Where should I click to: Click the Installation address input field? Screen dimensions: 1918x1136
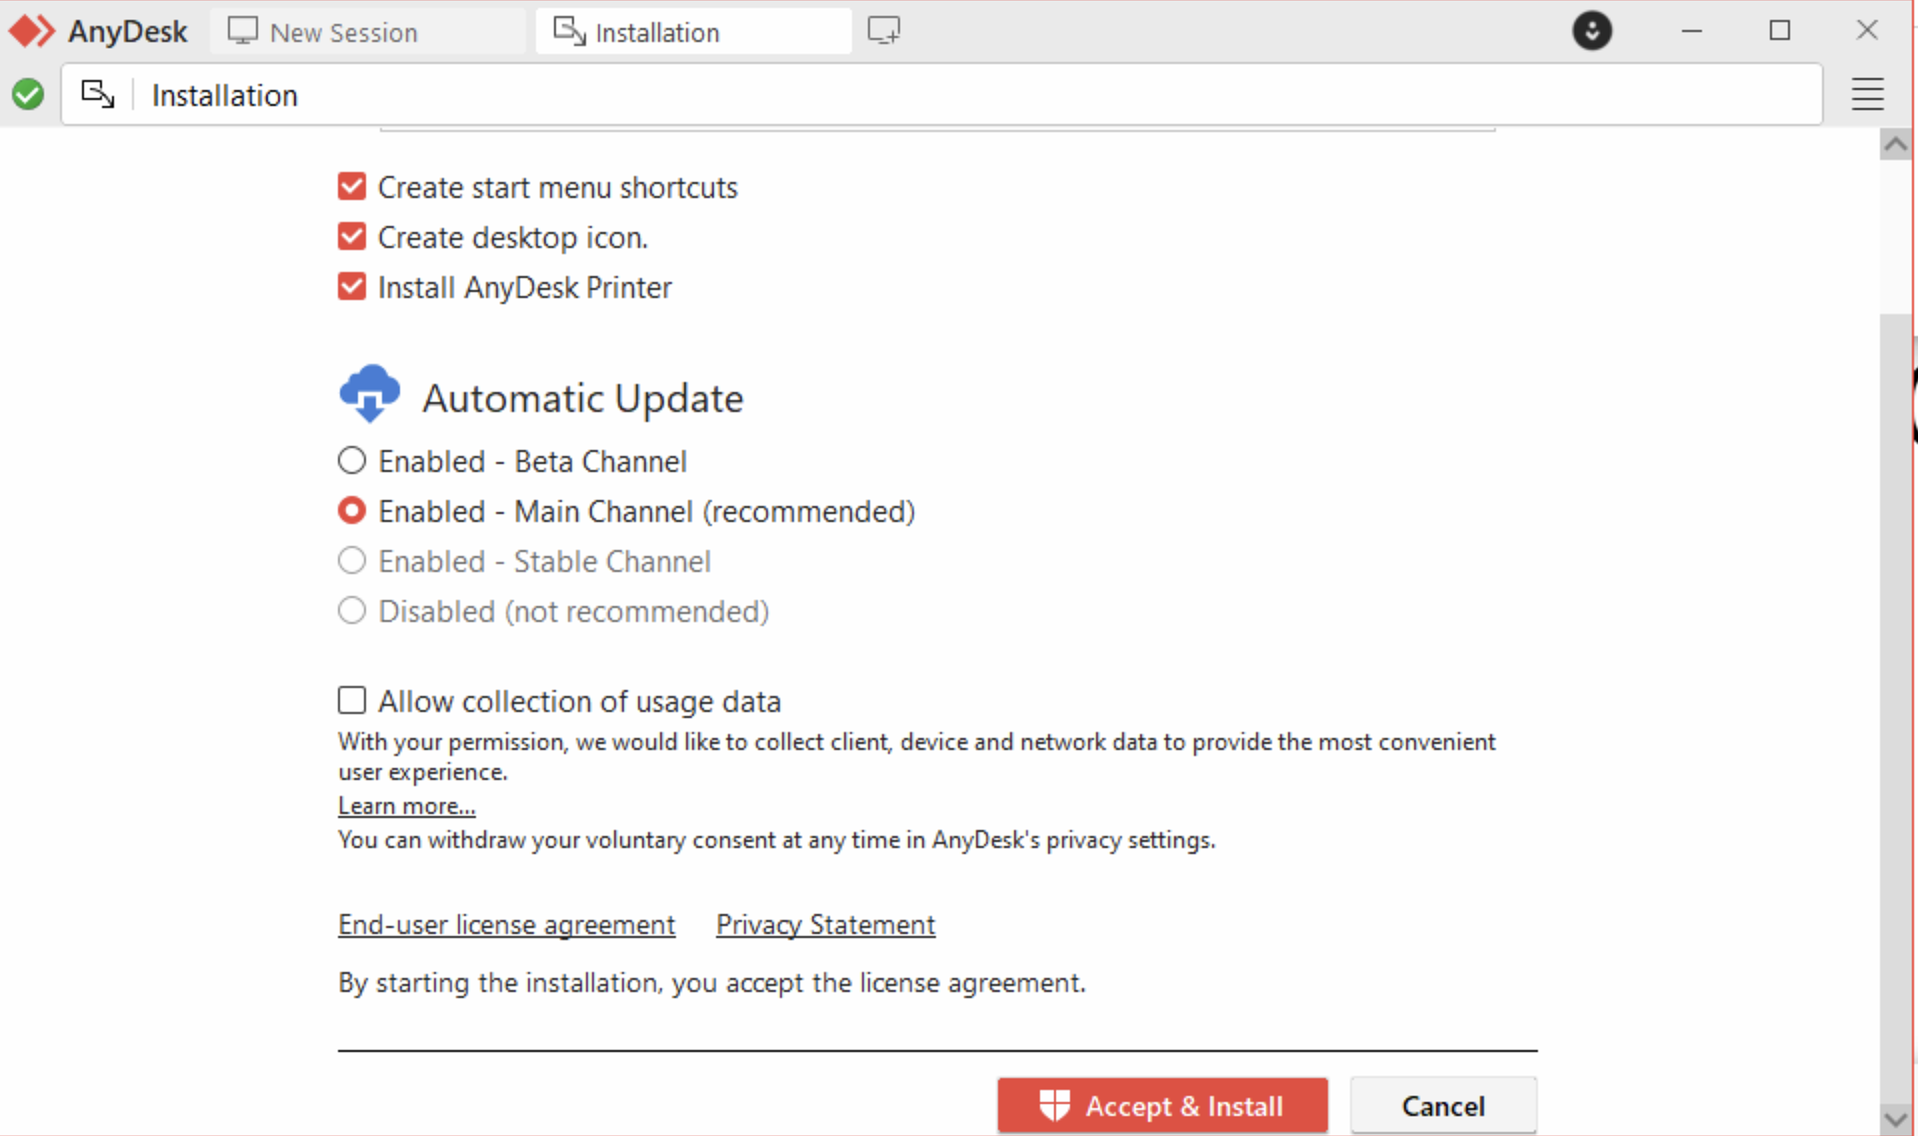coord(941,95)
